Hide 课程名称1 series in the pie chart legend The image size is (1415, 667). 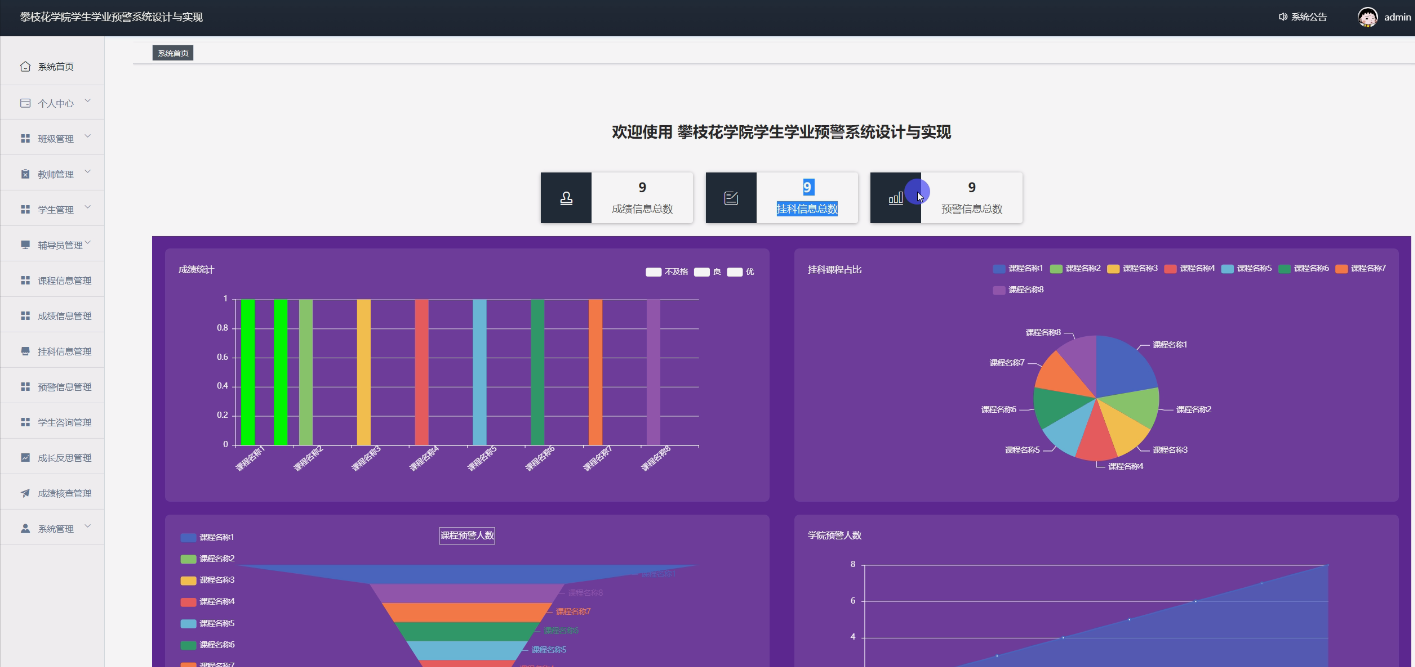[x=1008, y=268]
